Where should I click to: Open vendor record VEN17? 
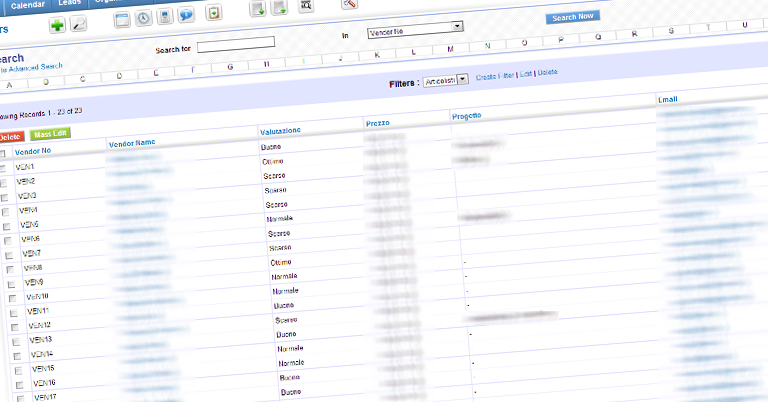point(46,397)
